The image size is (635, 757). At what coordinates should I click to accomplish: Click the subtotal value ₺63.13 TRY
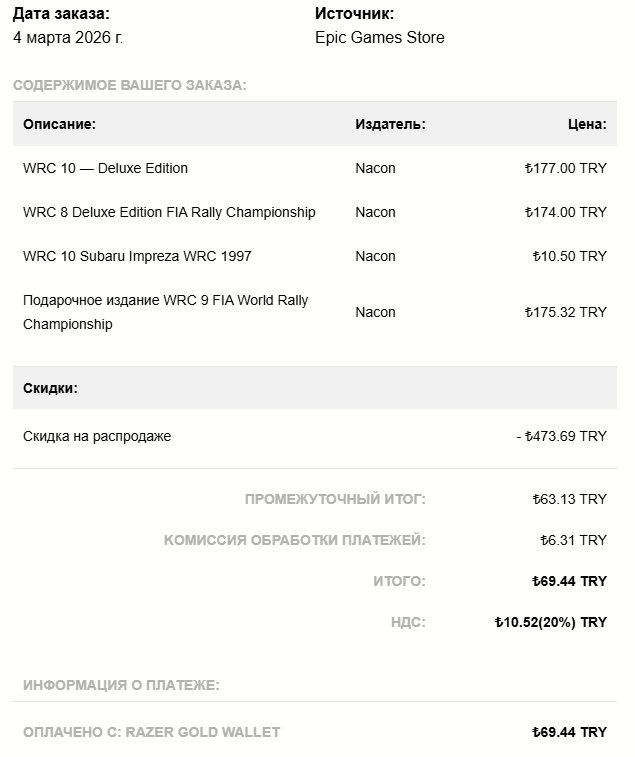[569, 499]
